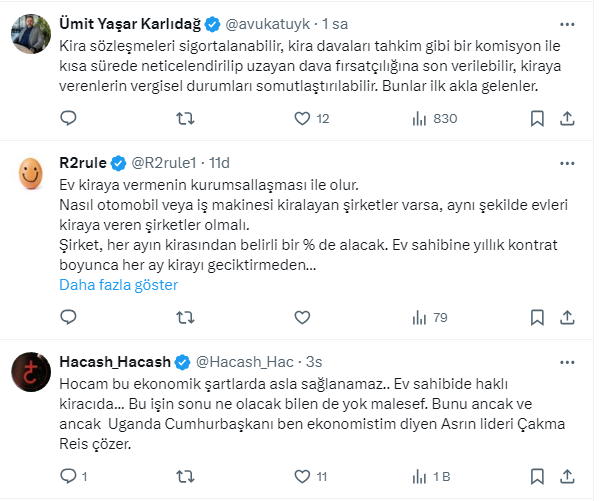The width and height of the screenshot is (610, 501).
Task: View analytics showing 79 views
Action: [x=420, y=319]
